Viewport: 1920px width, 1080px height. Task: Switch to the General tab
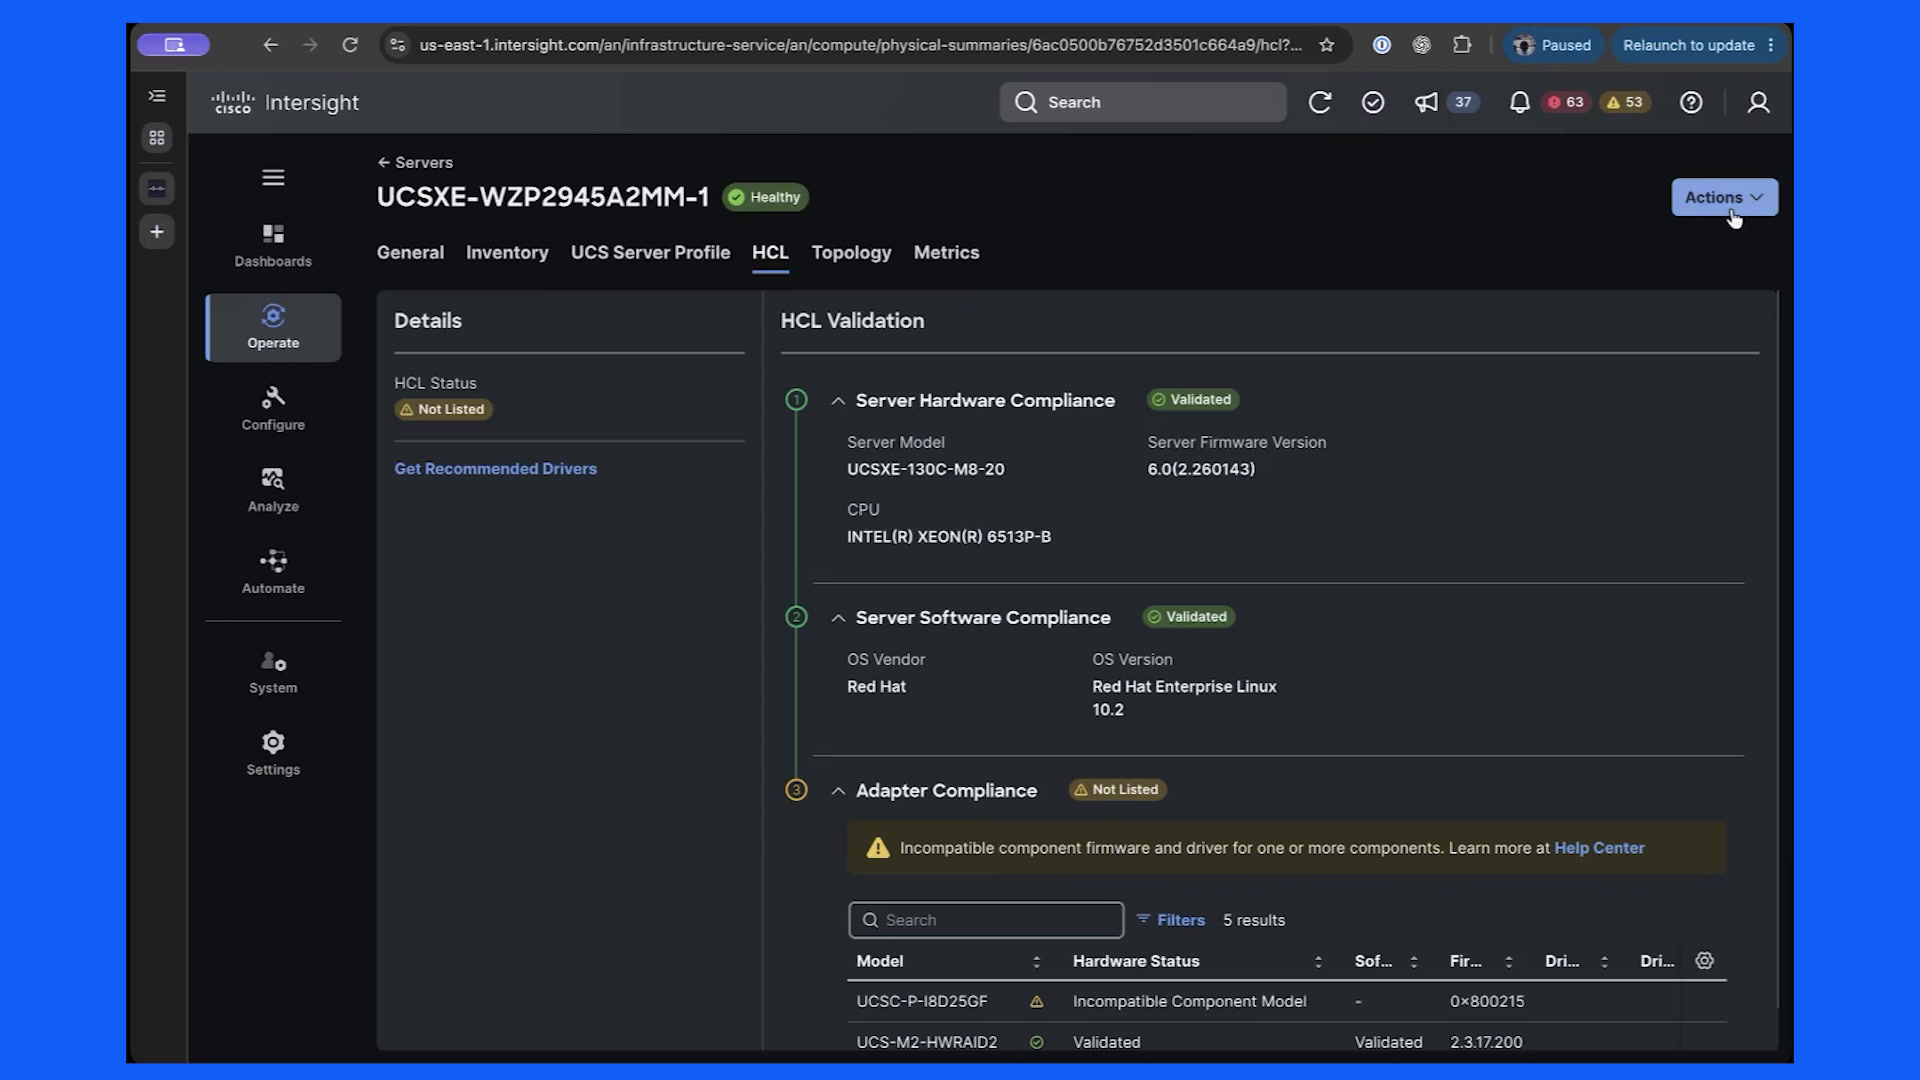(410, 253)
